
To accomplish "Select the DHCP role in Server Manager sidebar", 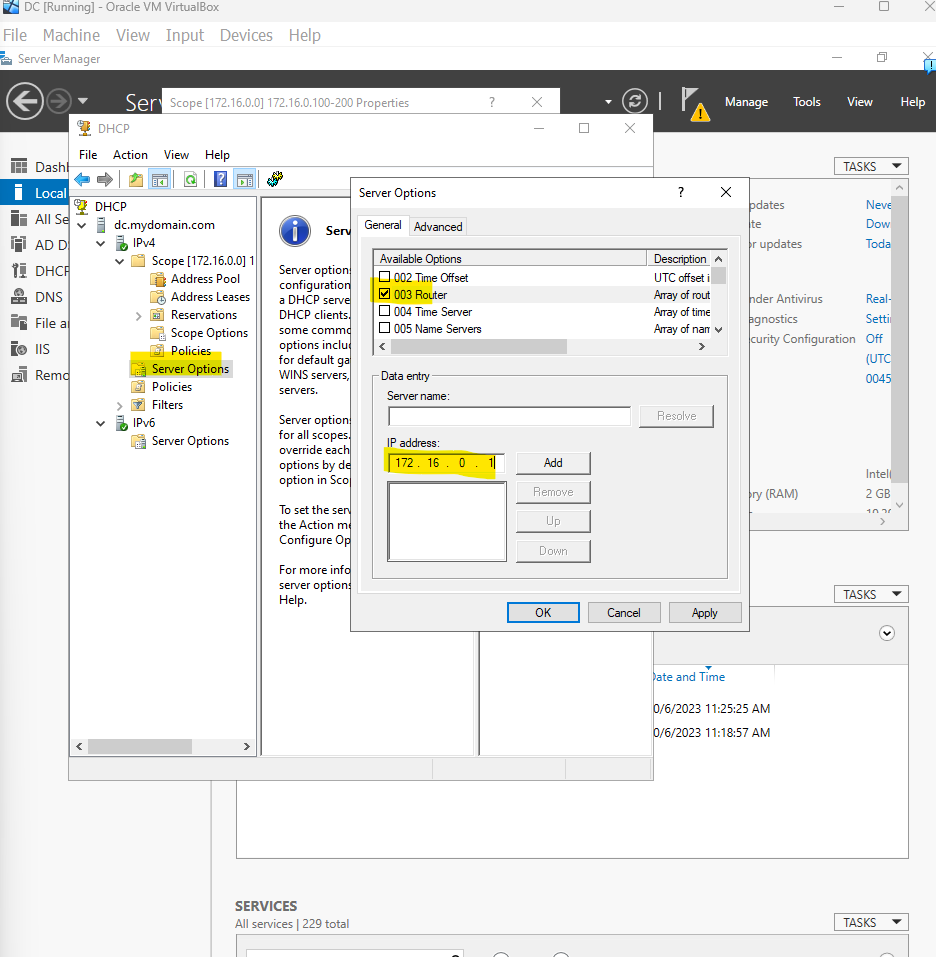I will point(45,270).
